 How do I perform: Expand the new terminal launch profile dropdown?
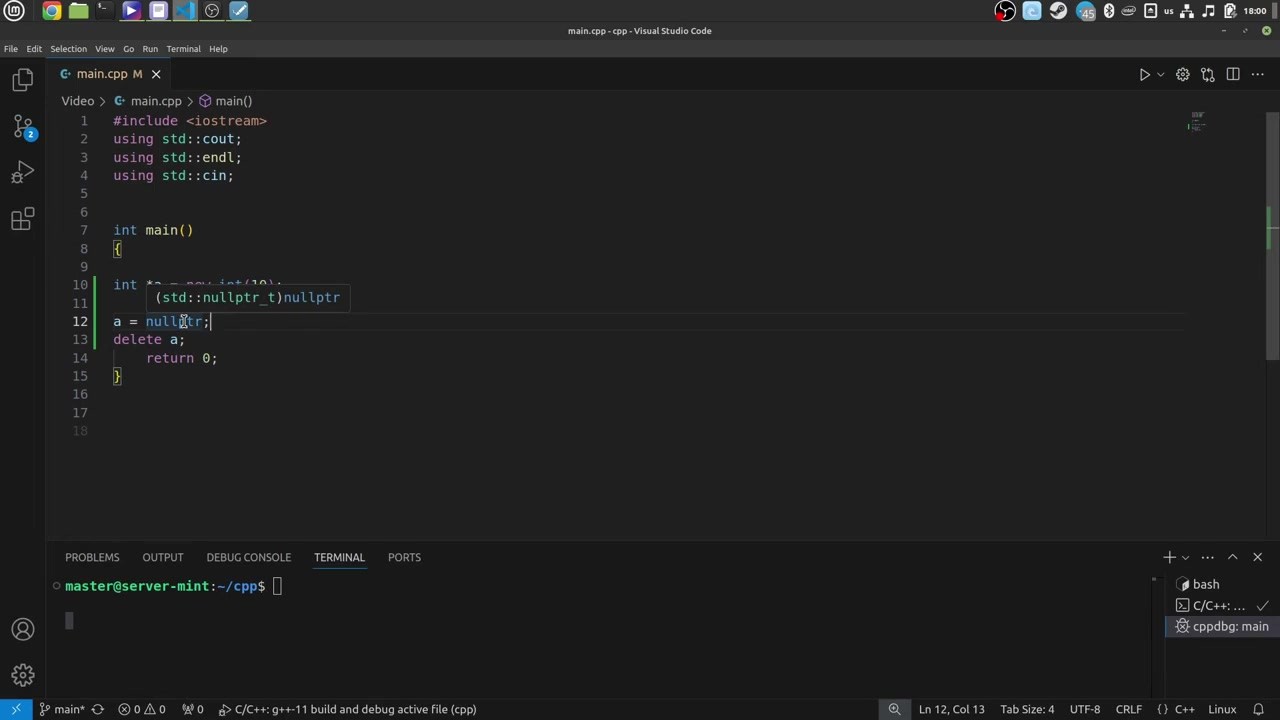1185,557
